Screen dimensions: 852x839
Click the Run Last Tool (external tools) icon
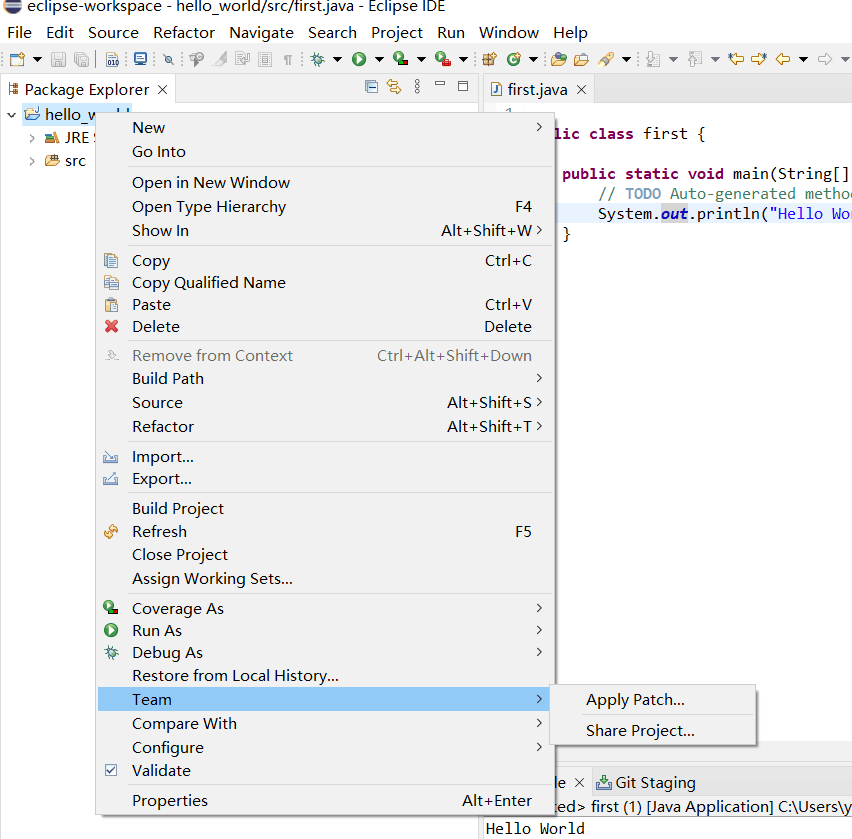[x=443, y=59]
